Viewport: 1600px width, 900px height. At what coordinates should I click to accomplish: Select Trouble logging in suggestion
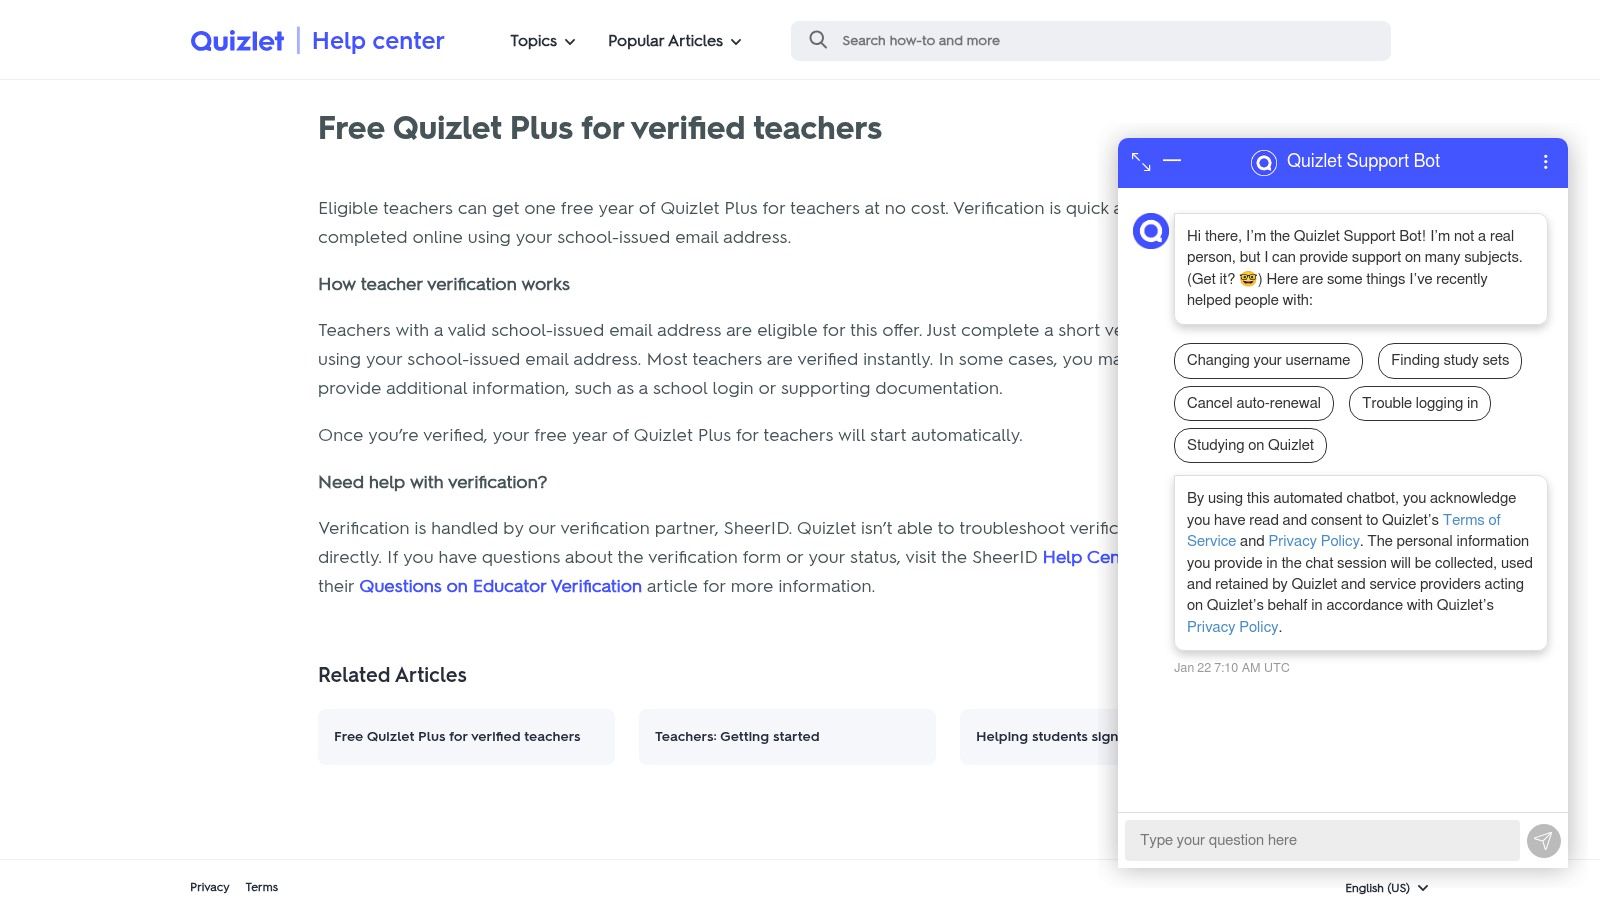1419,403
